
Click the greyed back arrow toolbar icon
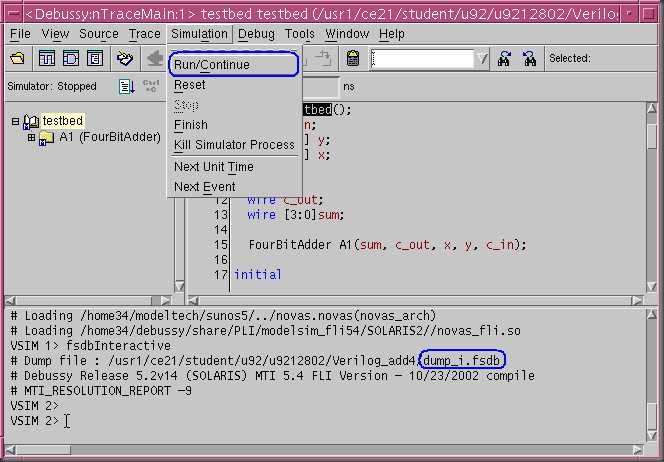point(155,58)
